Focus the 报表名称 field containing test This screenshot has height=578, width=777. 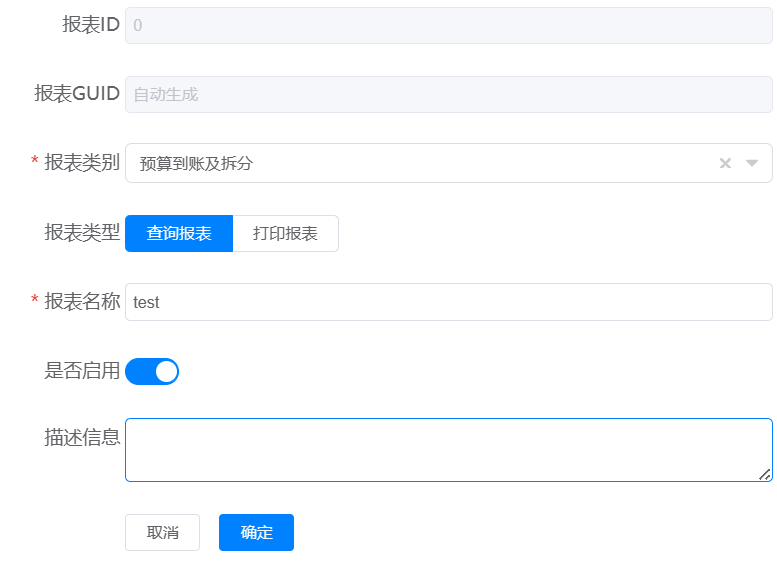pyautogui.click(x=448, y=302)
